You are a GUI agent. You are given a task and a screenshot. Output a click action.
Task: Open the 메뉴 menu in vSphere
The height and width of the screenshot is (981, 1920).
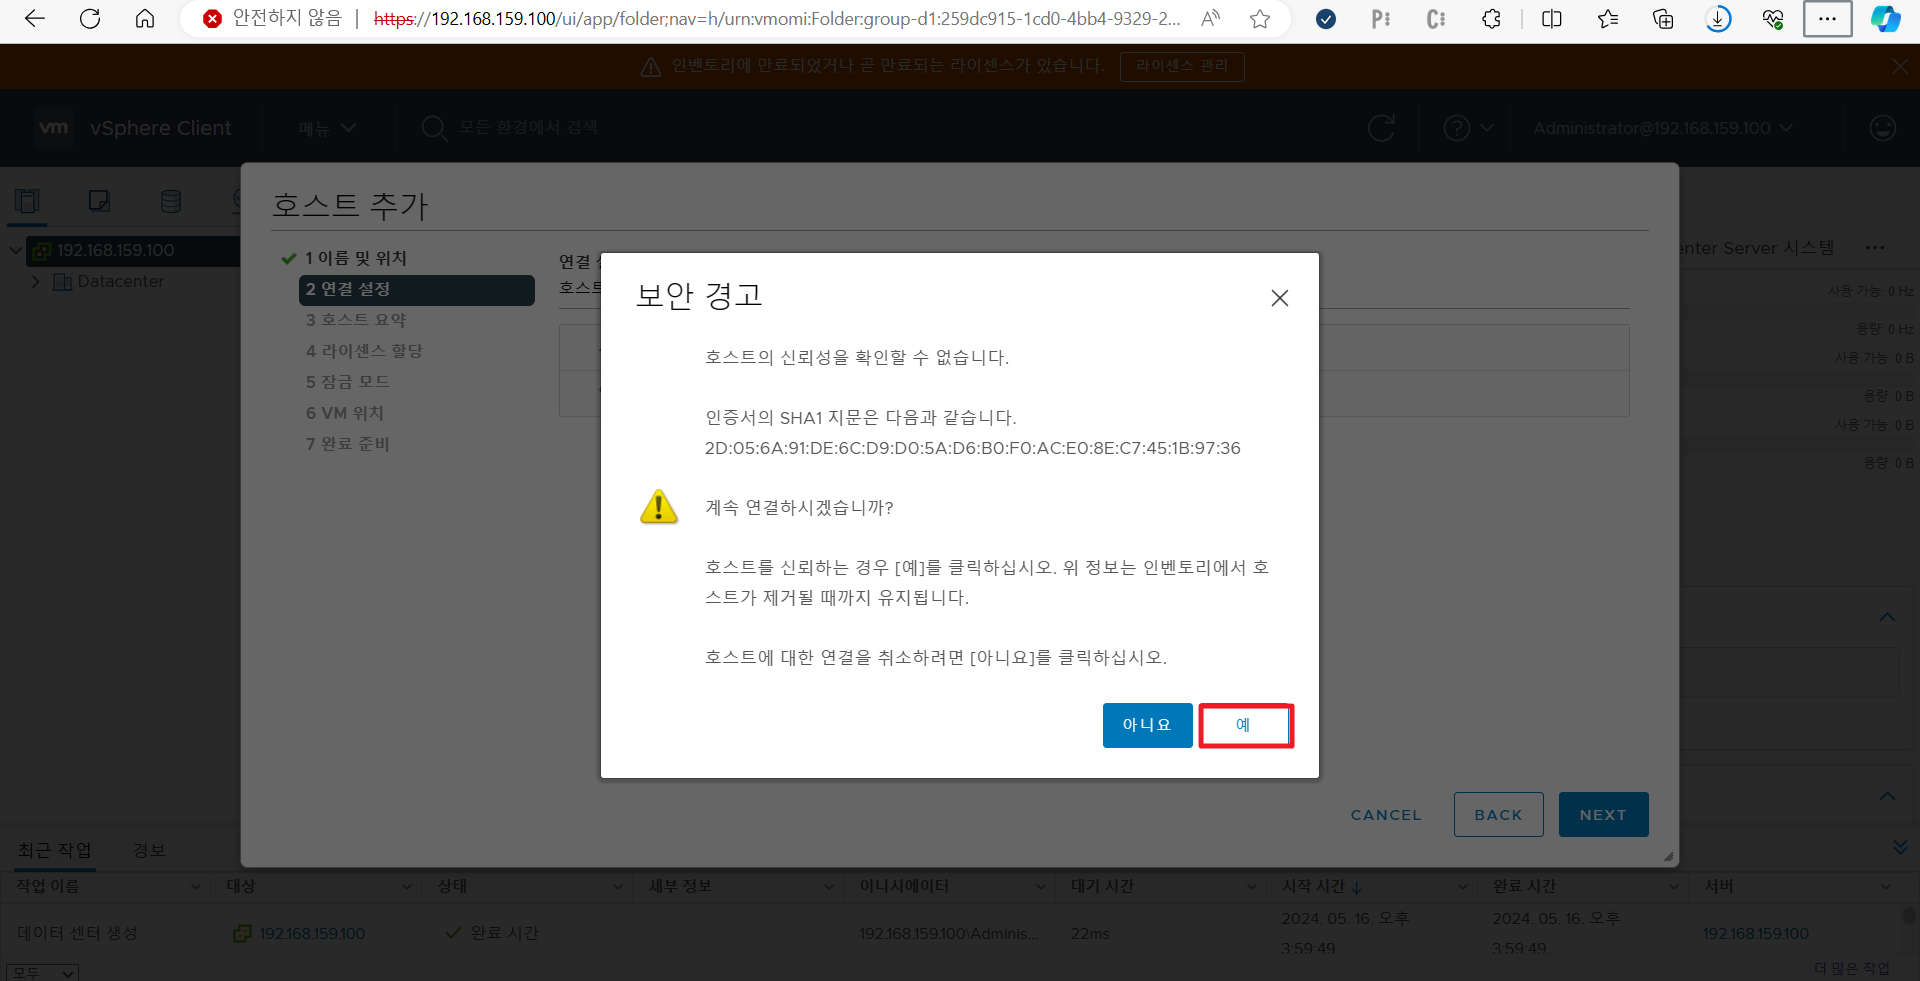(325, 128)
